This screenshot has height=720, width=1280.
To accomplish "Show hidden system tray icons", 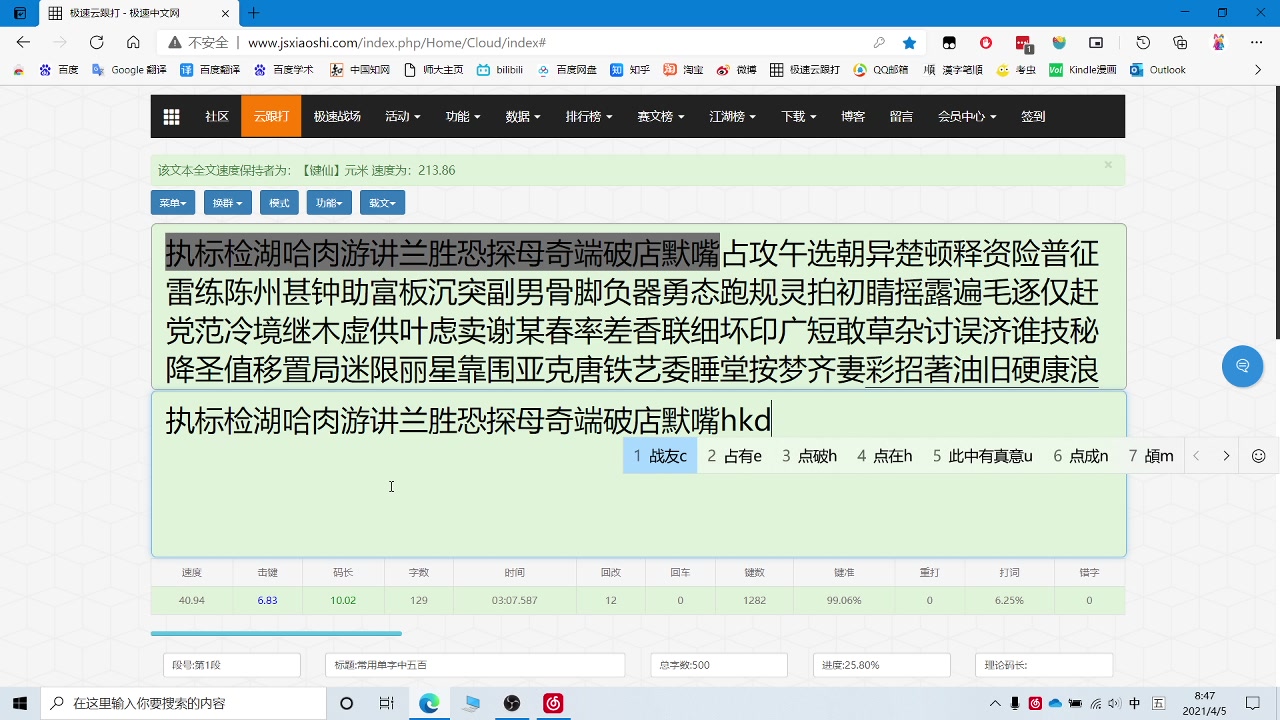I will tap(995, 703).
